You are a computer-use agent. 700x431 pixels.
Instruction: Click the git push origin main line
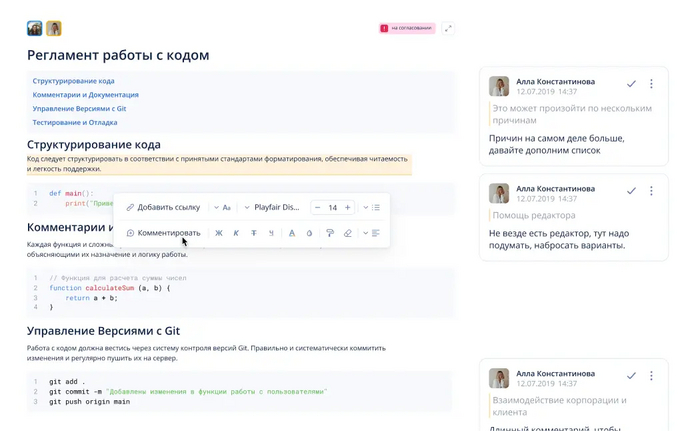click(x=89, y=402)
